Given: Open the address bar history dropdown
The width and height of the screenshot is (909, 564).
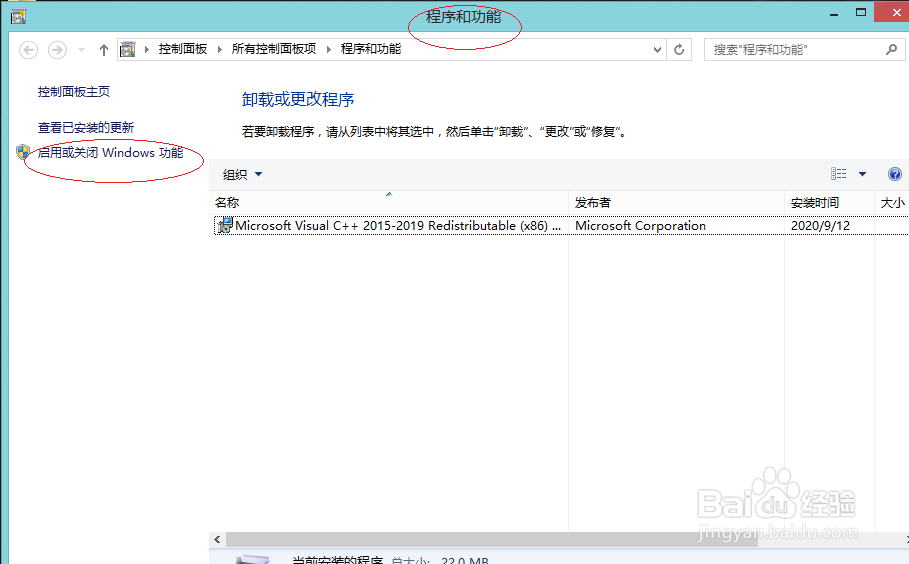Looking at the screenshot, I should click(x=657, y=50).
